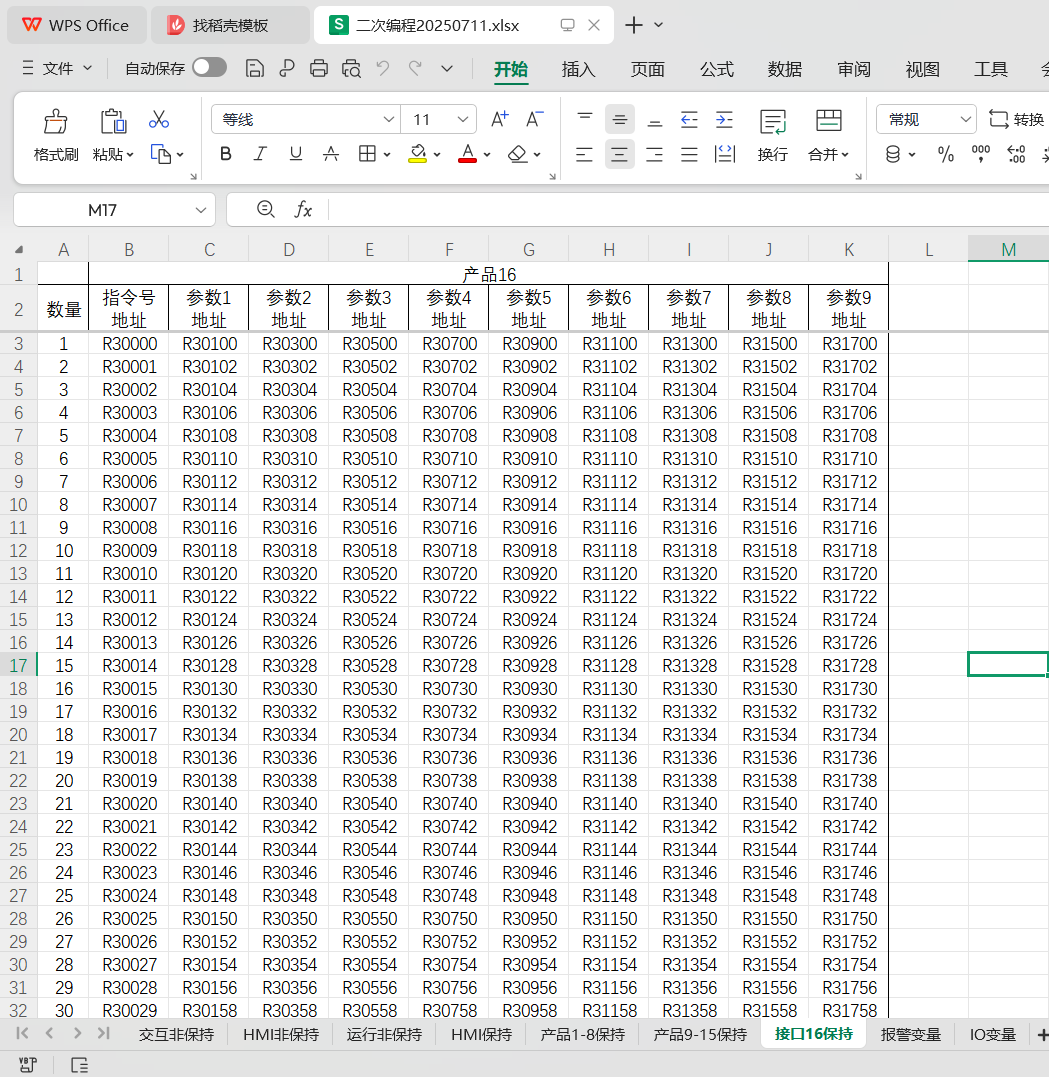Click the Save icon in quick toolbar
This screenshot has height=1077, width=1049.
coord(255,68)
